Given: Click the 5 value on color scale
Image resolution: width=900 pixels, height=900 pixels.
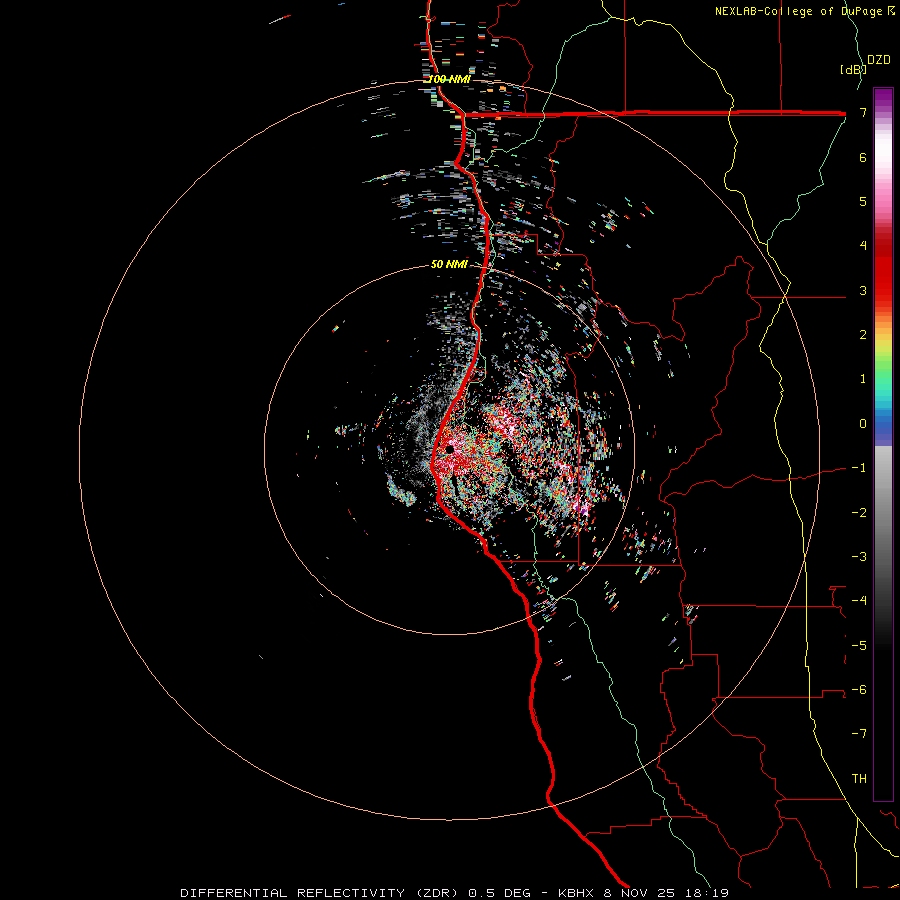Looking at the screenshot, I should [x=863, y=201].
